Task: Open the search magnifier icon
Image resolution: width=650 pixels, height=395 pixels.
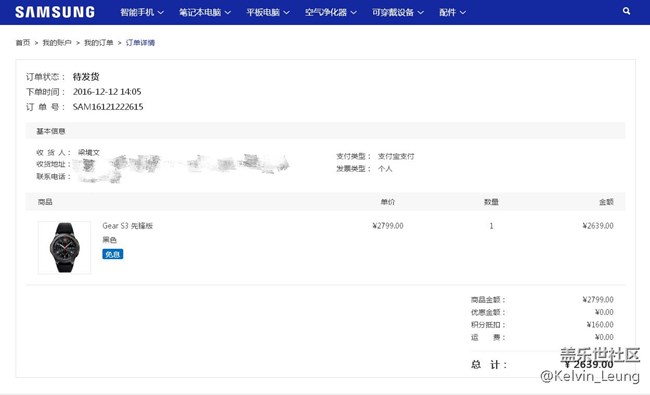Action: click(x=626, y=11)
